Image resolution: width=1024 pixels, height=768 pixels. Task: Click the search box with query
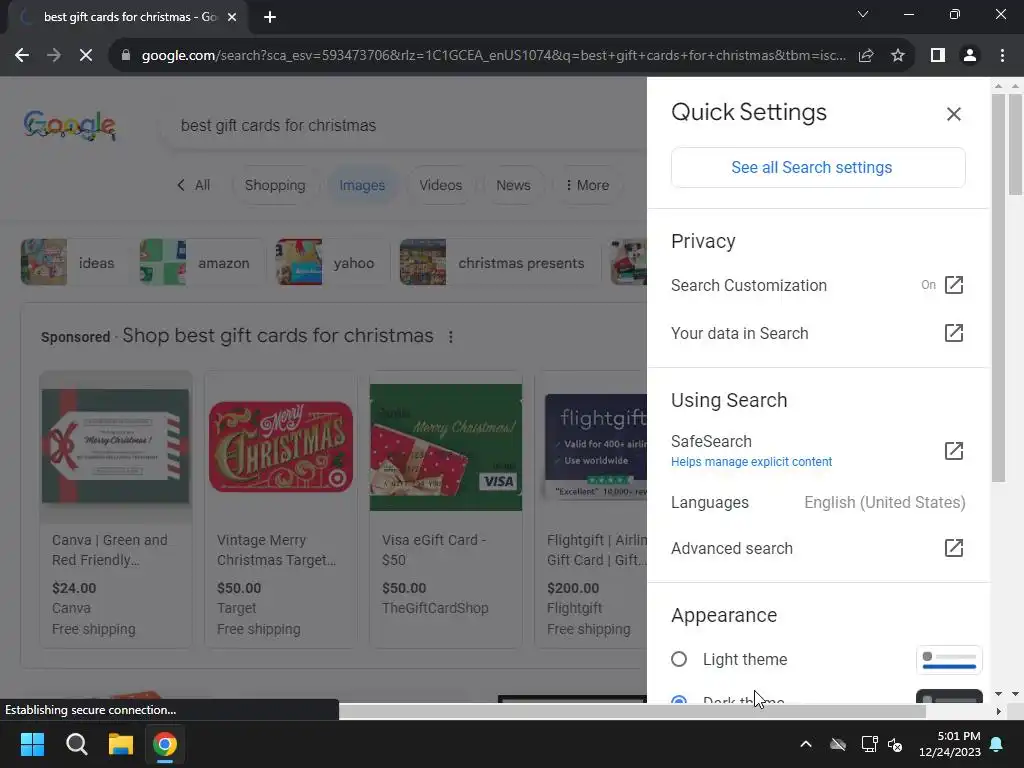(x=405, y=125)
